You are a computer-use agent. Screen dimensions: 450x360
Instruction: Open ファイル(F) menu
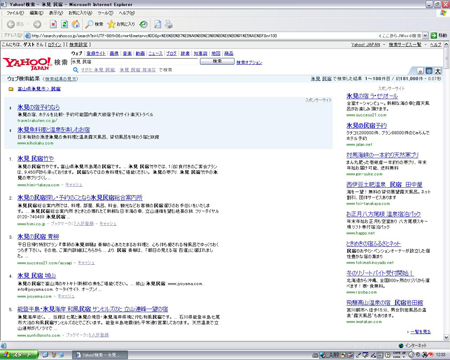coord(15,13)
